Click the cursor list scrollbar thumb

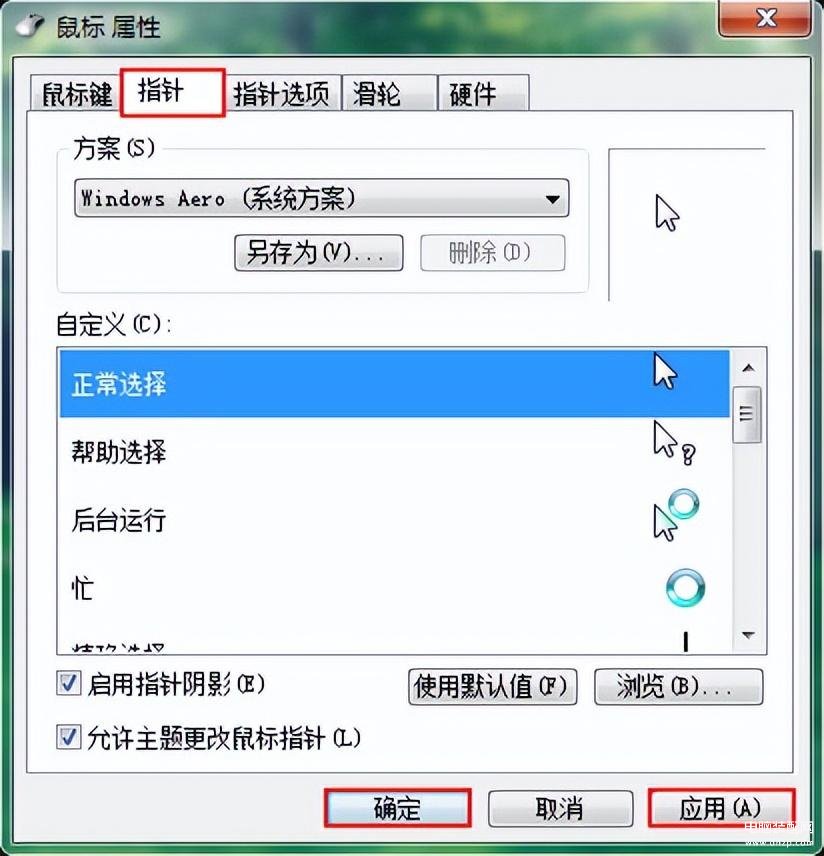point(746,414)
